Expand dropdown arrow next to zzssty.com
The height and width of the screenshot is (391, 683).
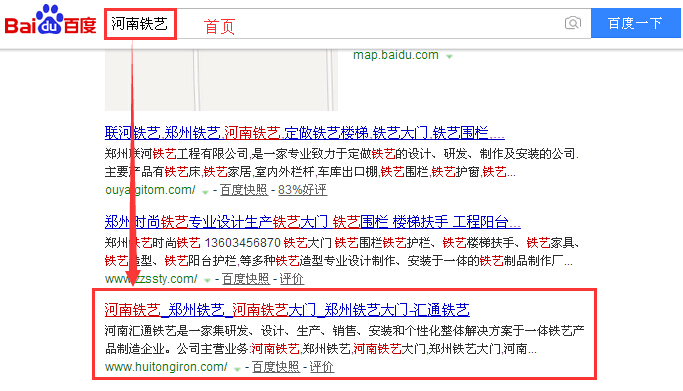coord(207,281)
